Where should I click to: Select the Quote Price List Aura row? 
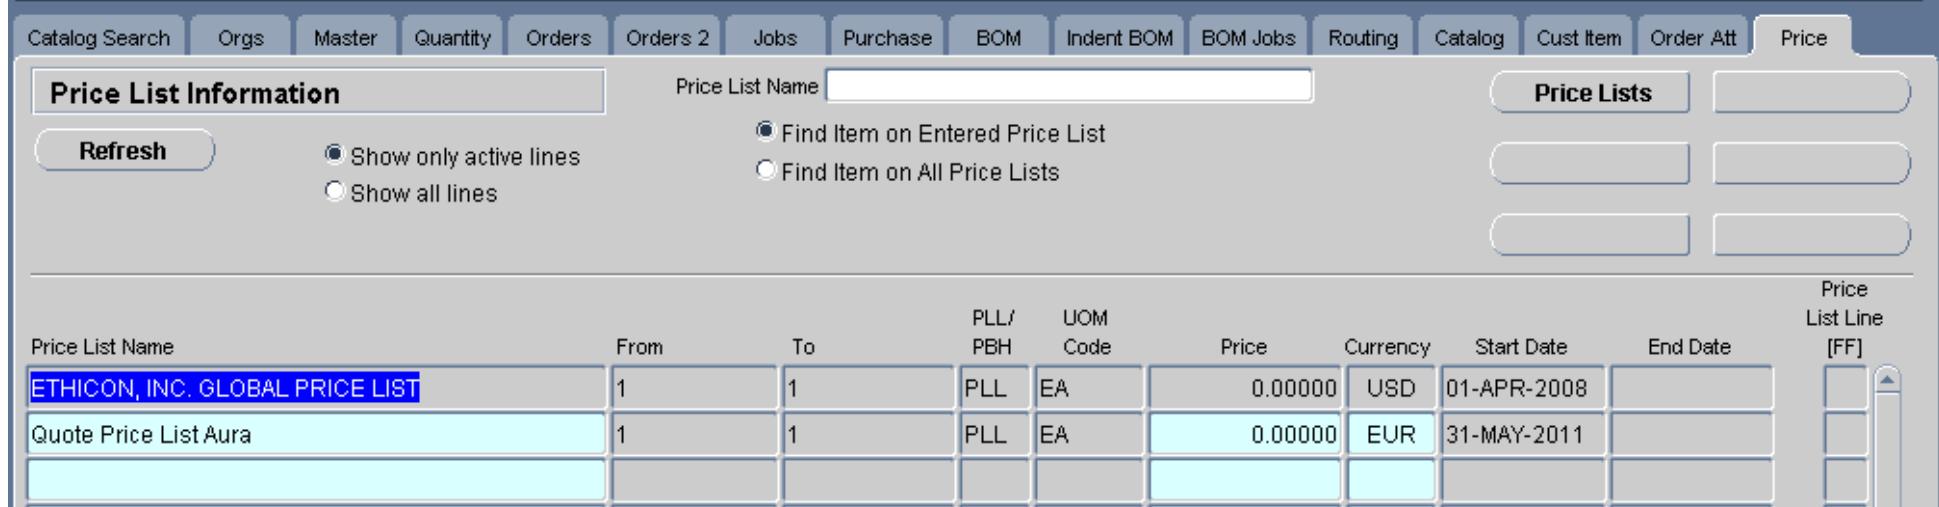(315, 435)
